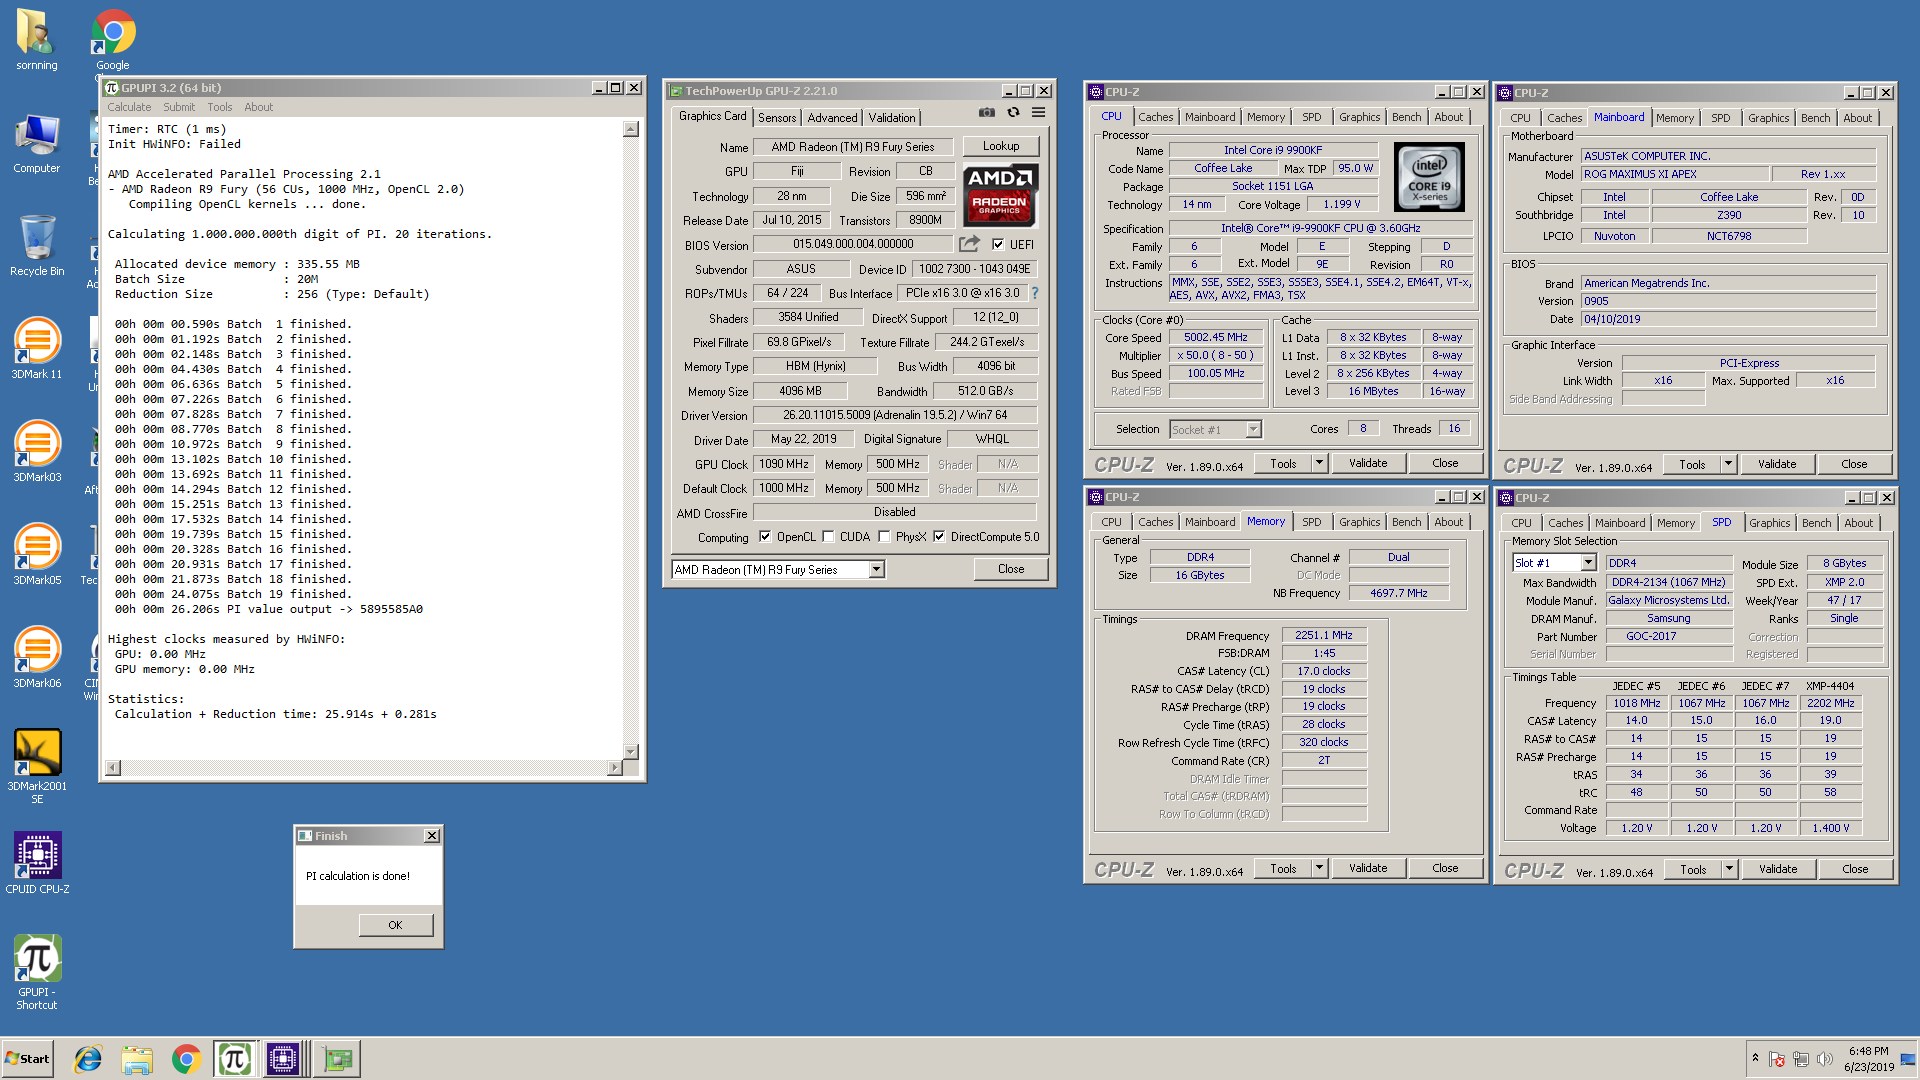Toggle the CUDA checkbox
The width and height of the screenshot is (1920, 1080).
click(x=828, y=537)
